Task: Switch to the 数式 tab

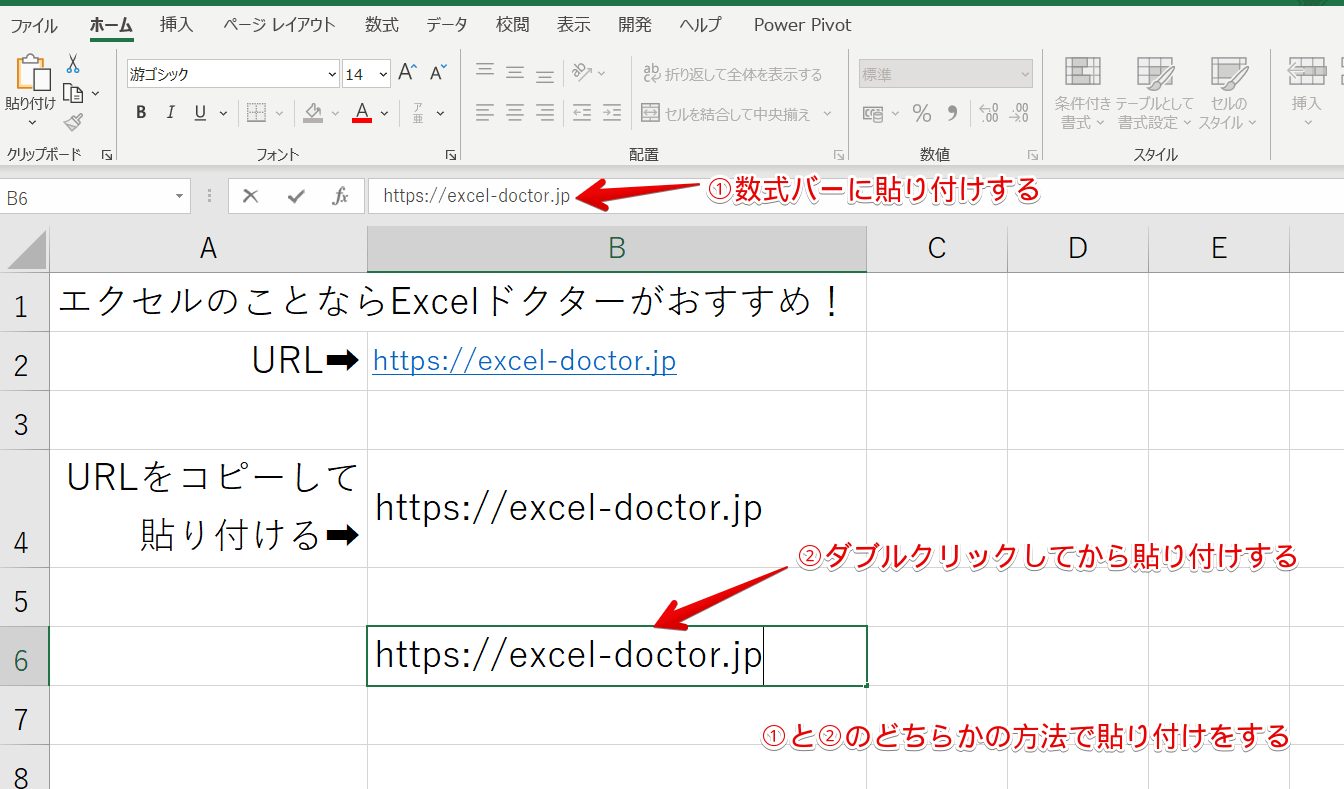Action: 382,25
